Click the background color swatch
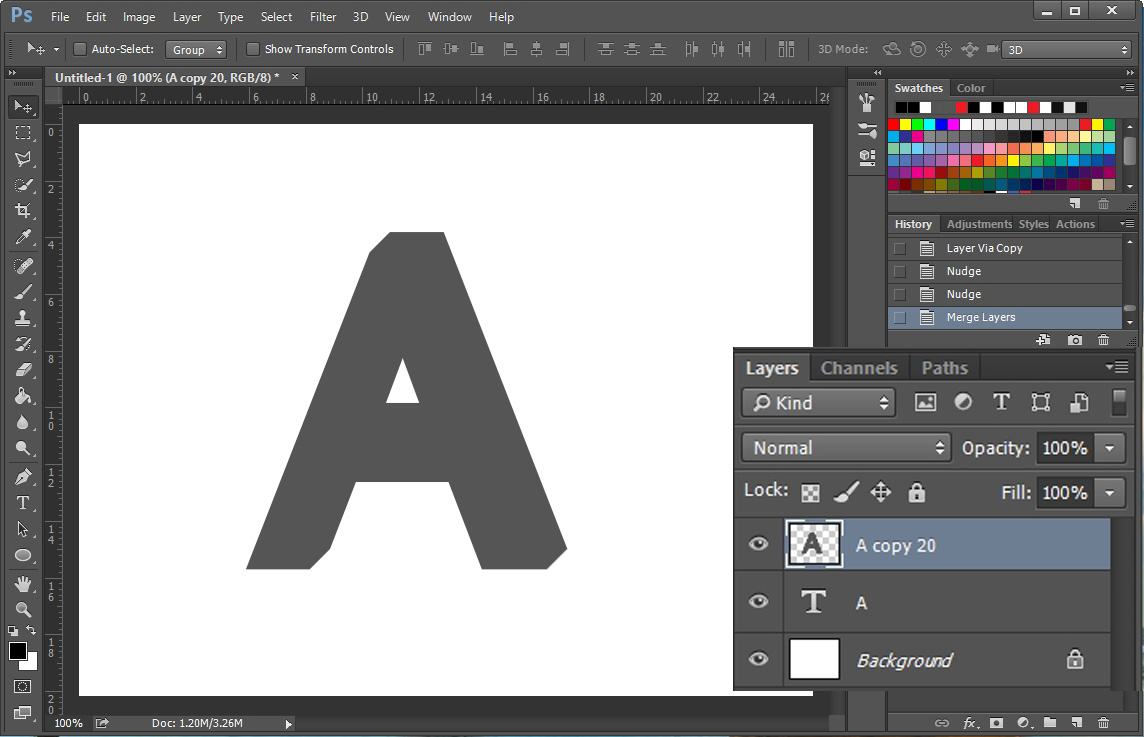This screenshot has width=1144, height=737. [x=31, y=664]
